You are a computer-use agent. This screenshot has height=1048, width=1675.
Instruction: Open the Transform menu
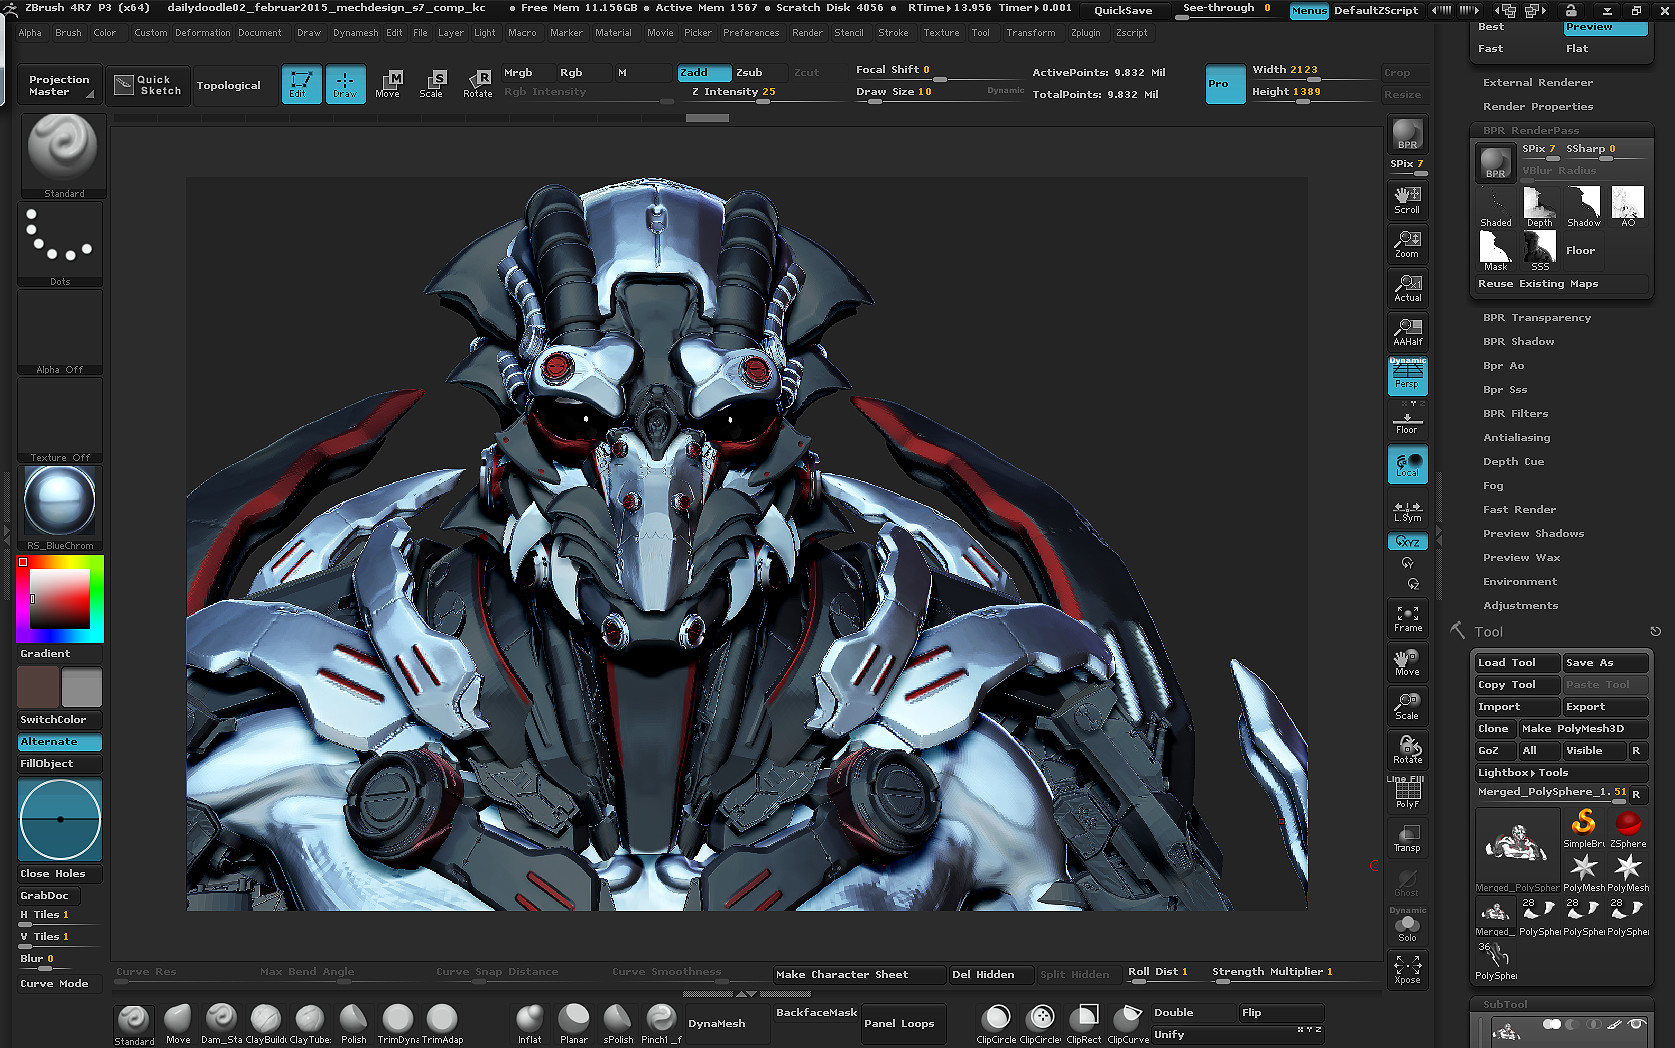tap(1030, 33)
